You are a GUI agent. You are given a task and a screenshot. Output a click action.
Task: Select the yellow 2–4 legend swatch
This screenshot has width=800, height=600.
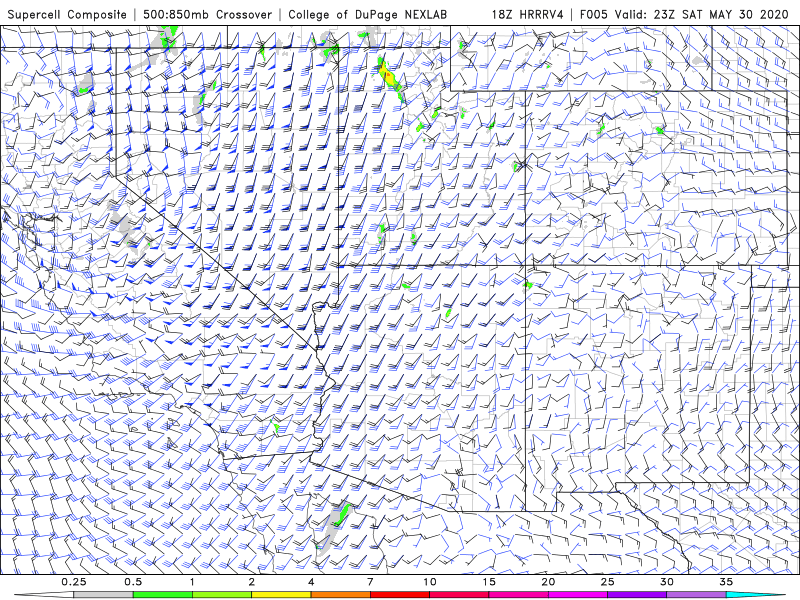coord(281,595)
